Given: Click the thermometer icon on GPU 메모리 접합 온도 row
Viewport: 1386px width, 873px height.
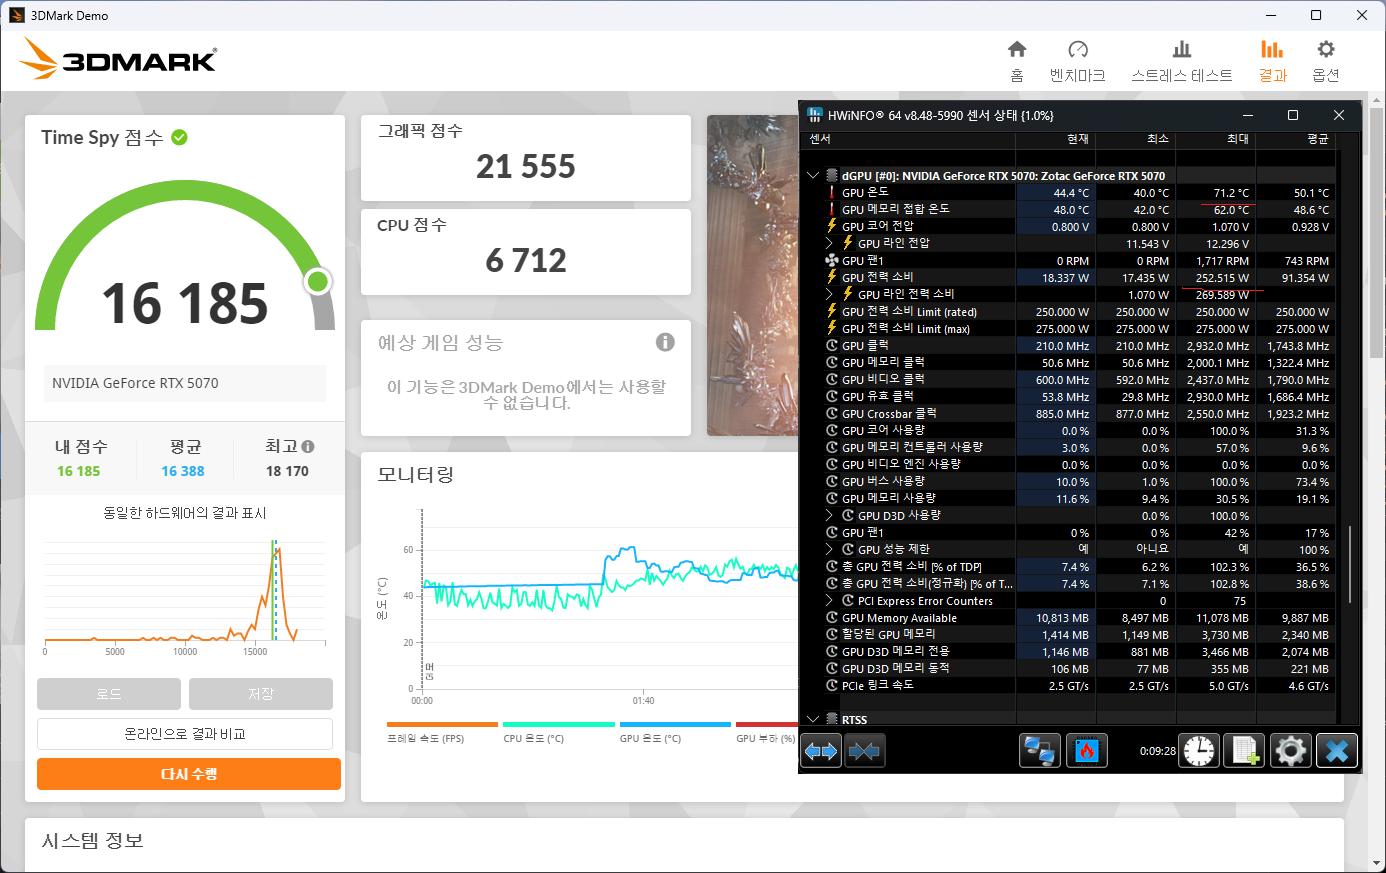Looking at the screenshot, I should coord(832,210).
